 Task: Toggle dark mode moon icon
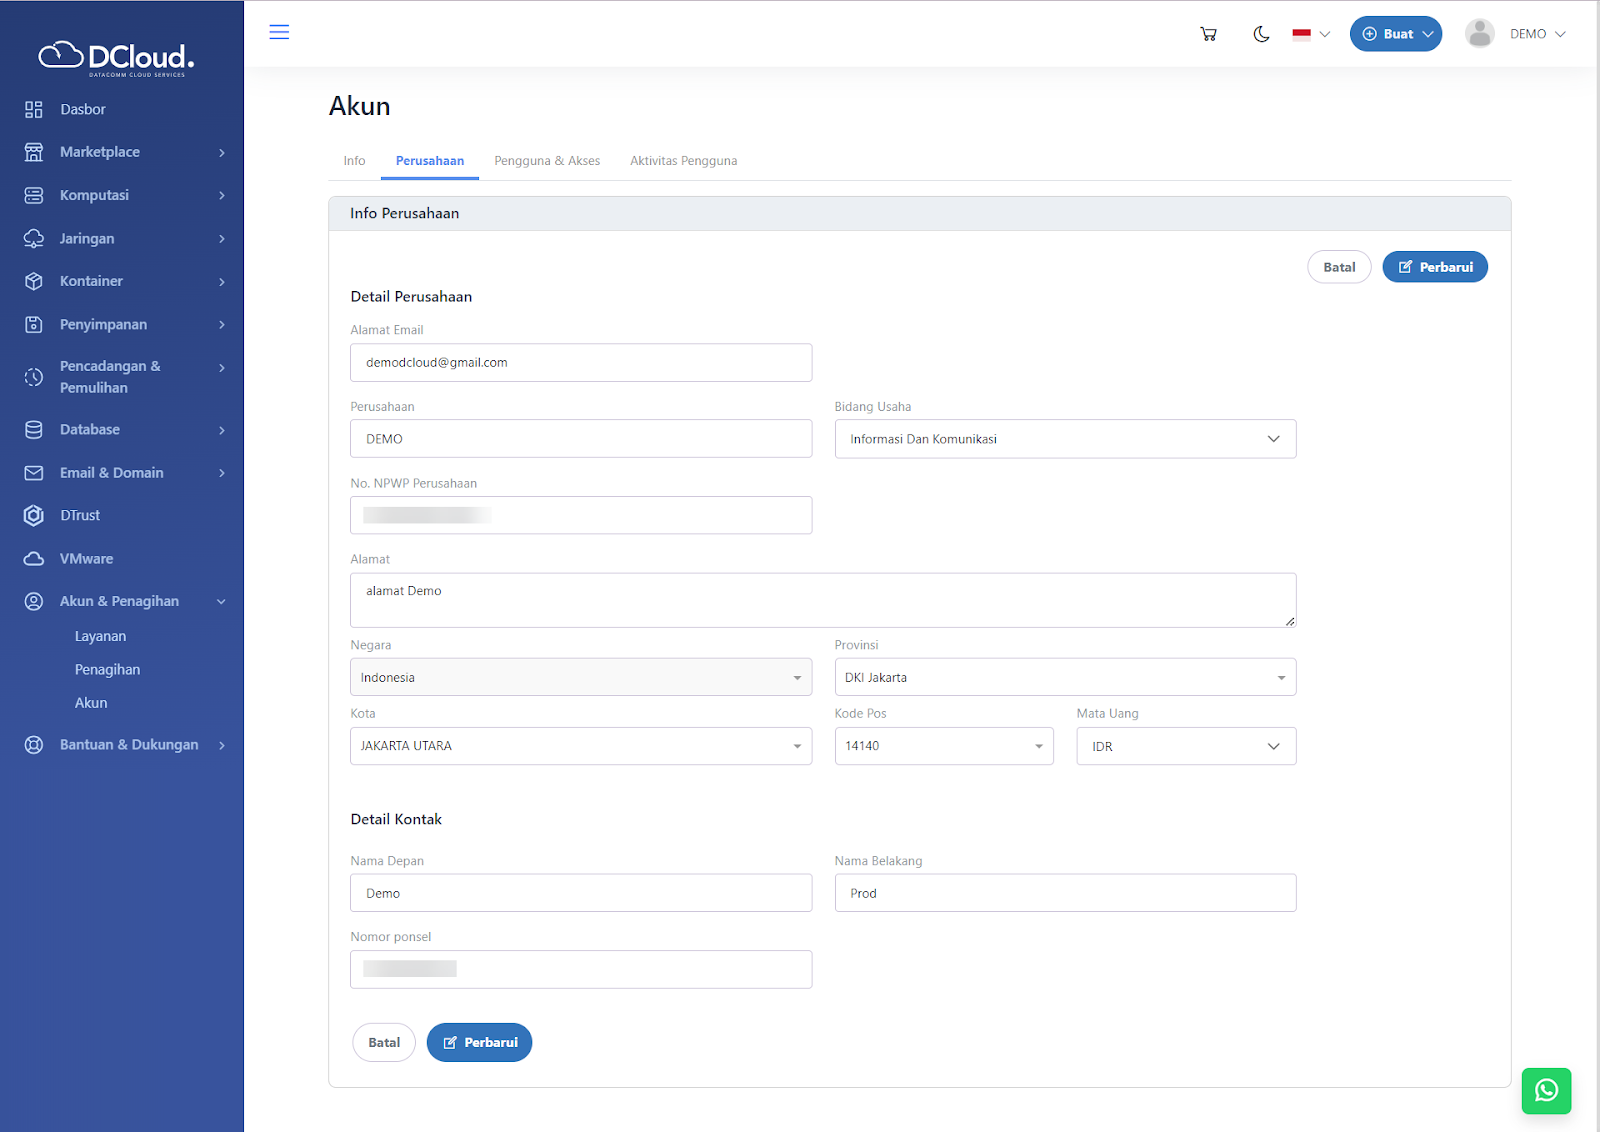pos(1261,34)
